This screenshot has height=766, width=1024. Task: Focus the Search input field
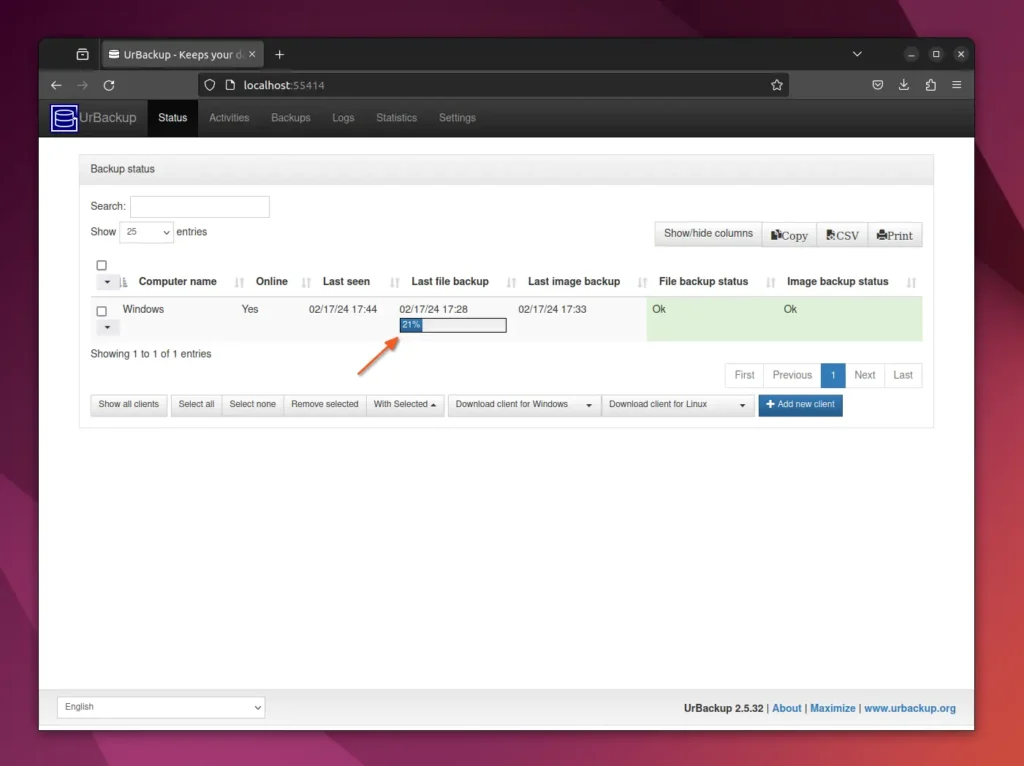pos(200,207)
